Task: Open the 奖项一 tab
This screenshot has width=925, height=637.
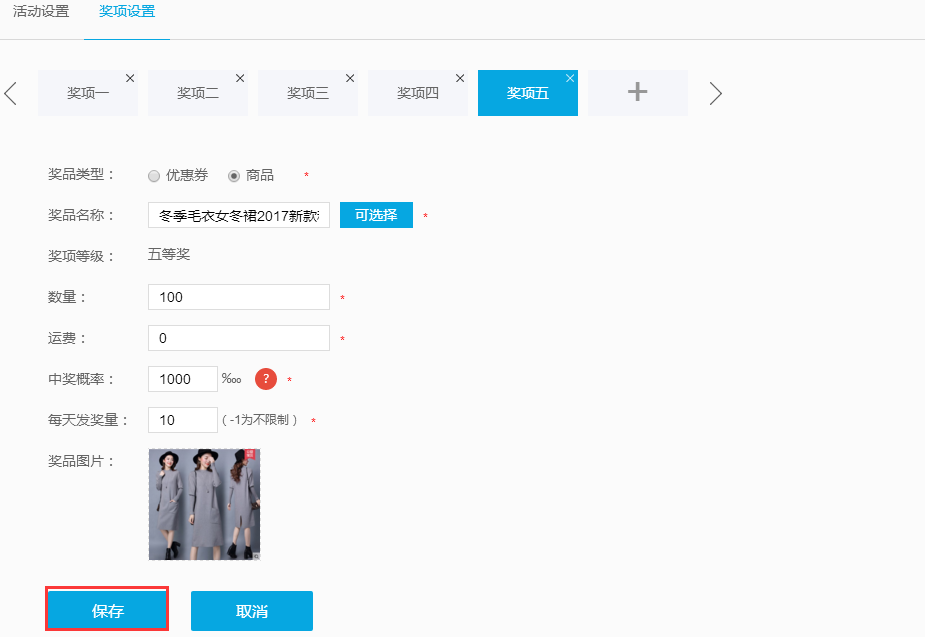Action: coord(88,93)
